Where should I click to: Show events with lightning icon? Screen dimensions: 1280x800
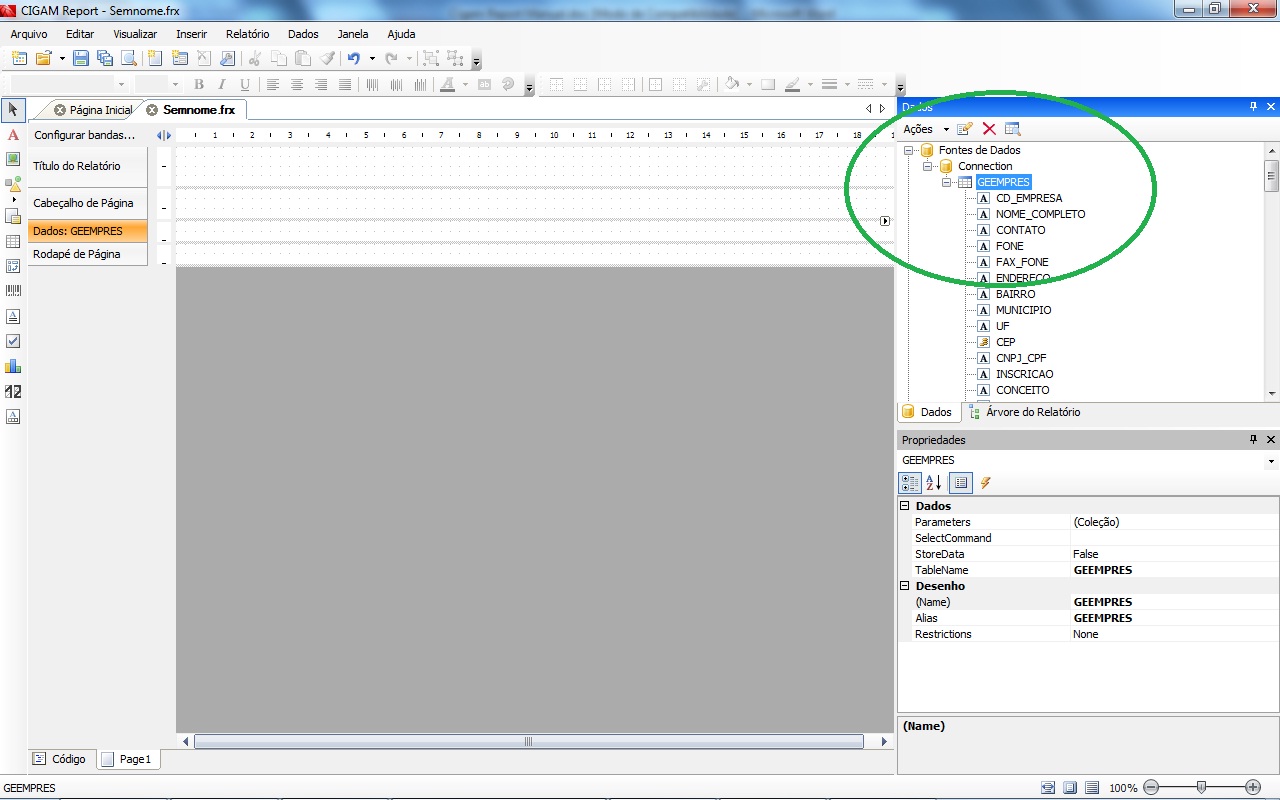coord(985,483)
